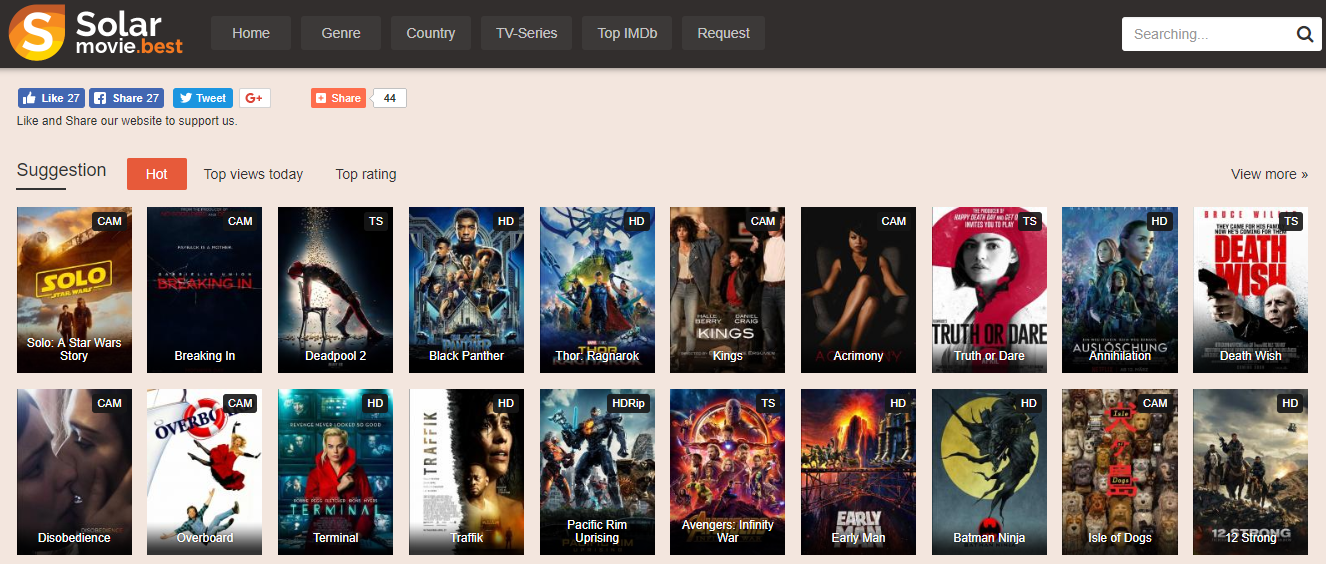This screenshot has height=564, width=1326.
Task: Click the orange Share plus button
Action: click(338, 98)
